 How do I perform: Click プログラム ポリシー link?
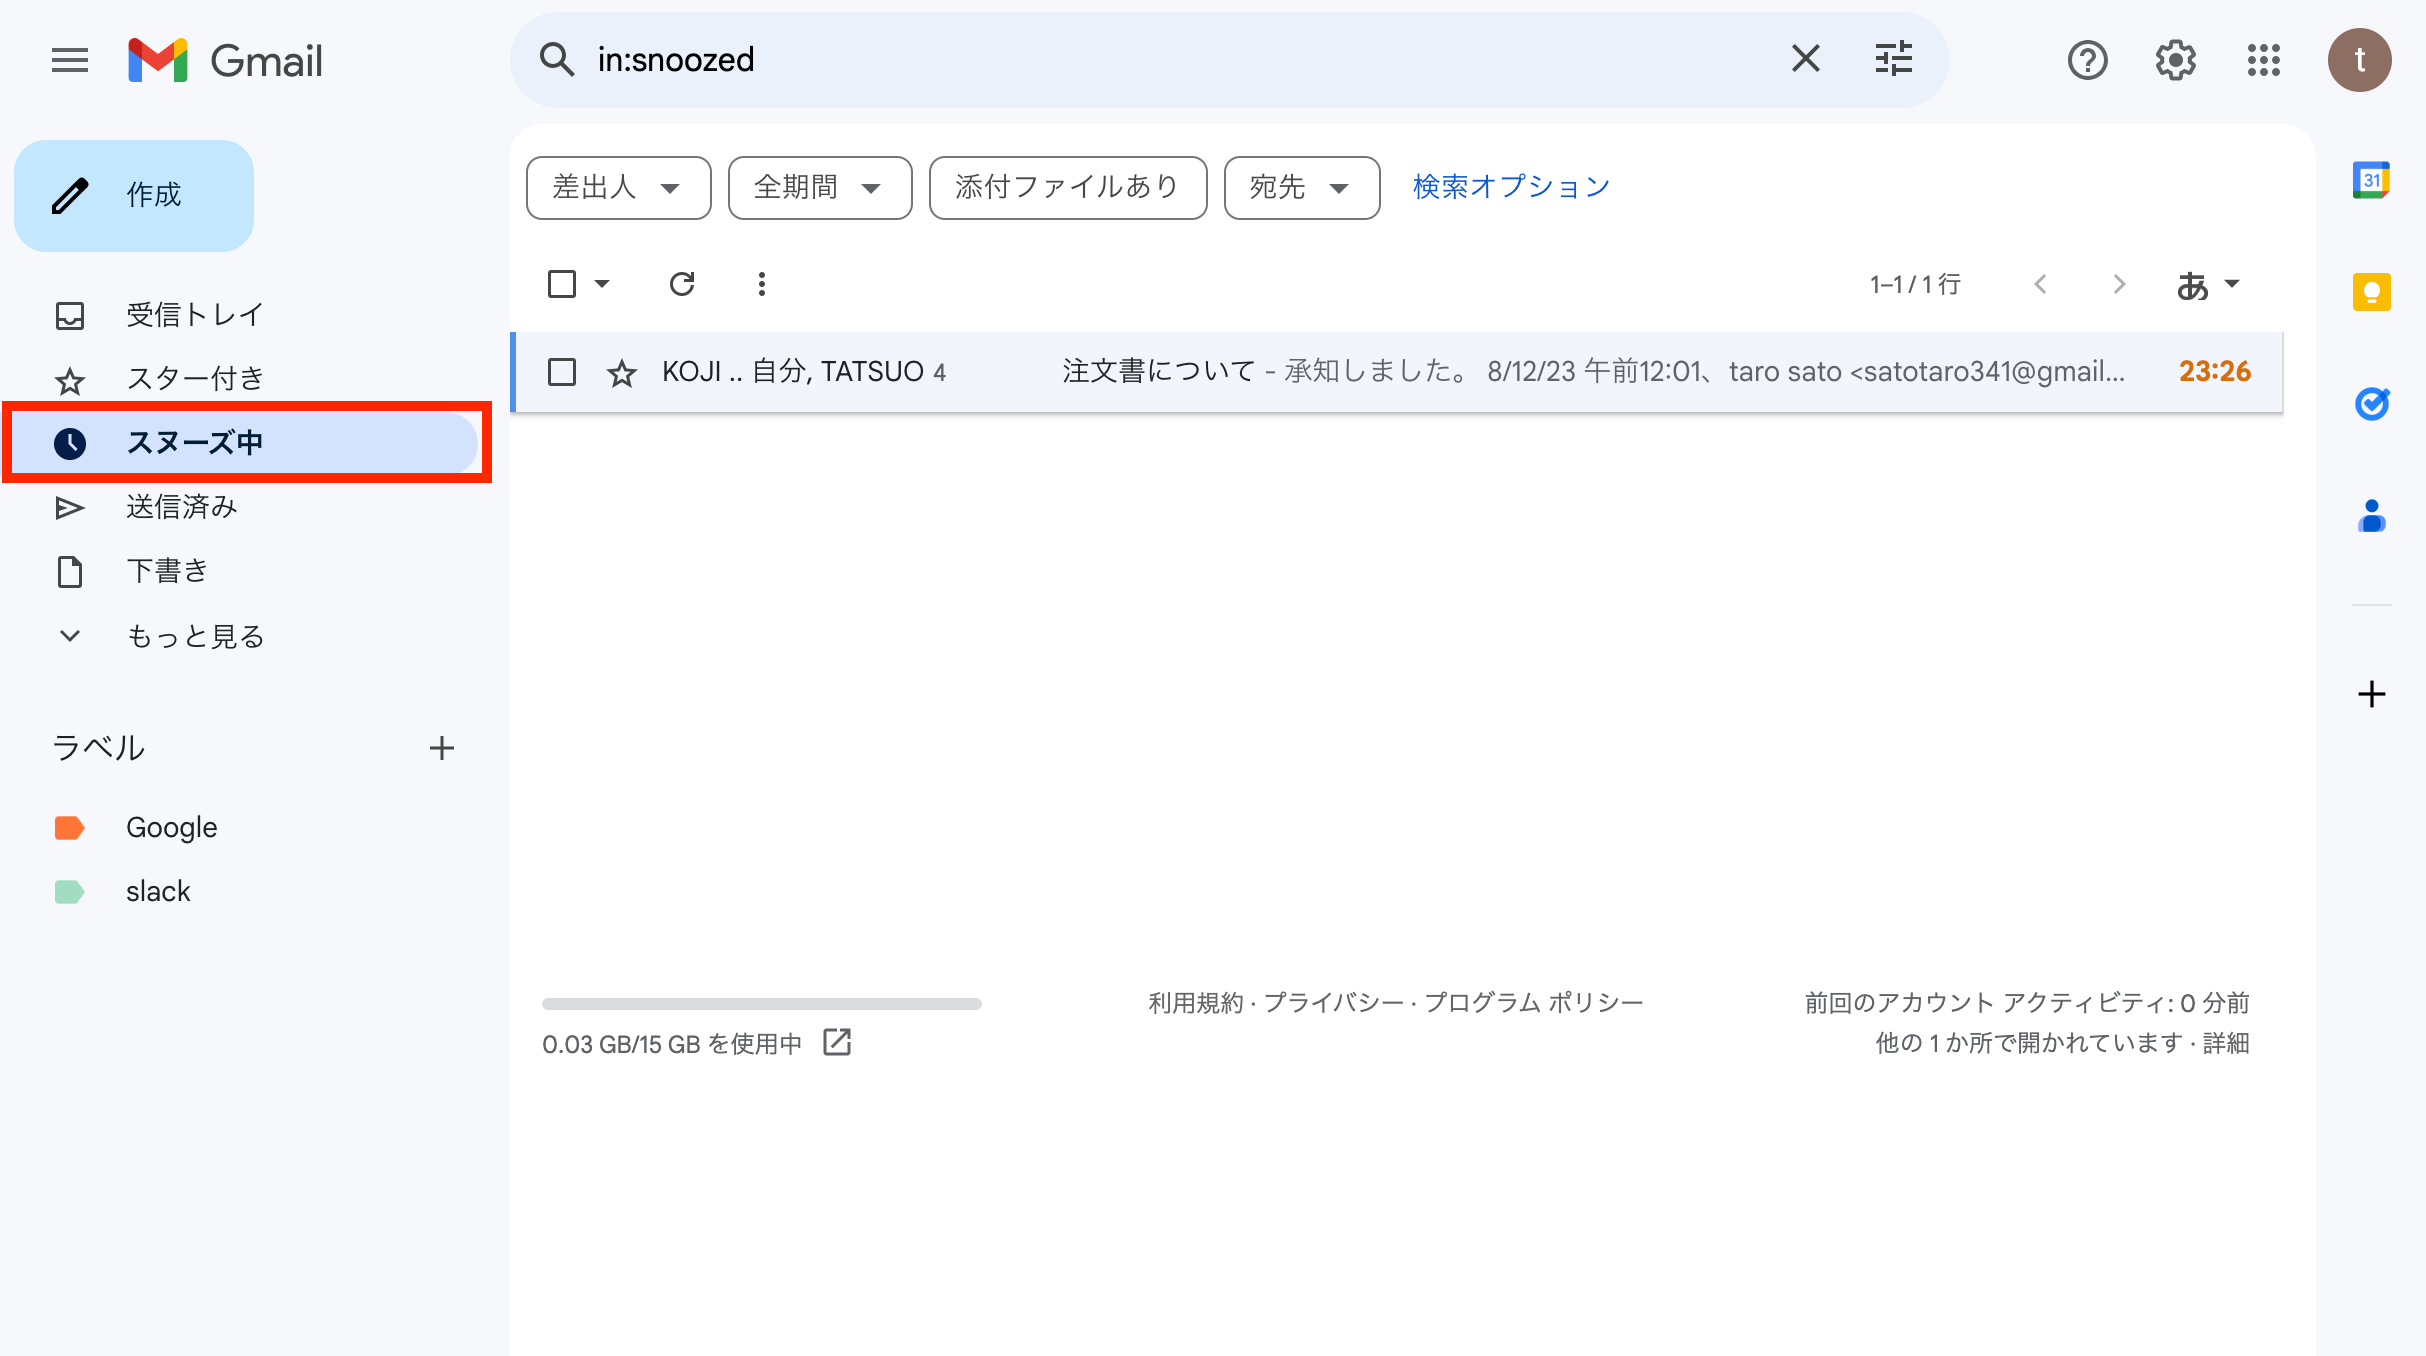(x=1534, y=1003)
